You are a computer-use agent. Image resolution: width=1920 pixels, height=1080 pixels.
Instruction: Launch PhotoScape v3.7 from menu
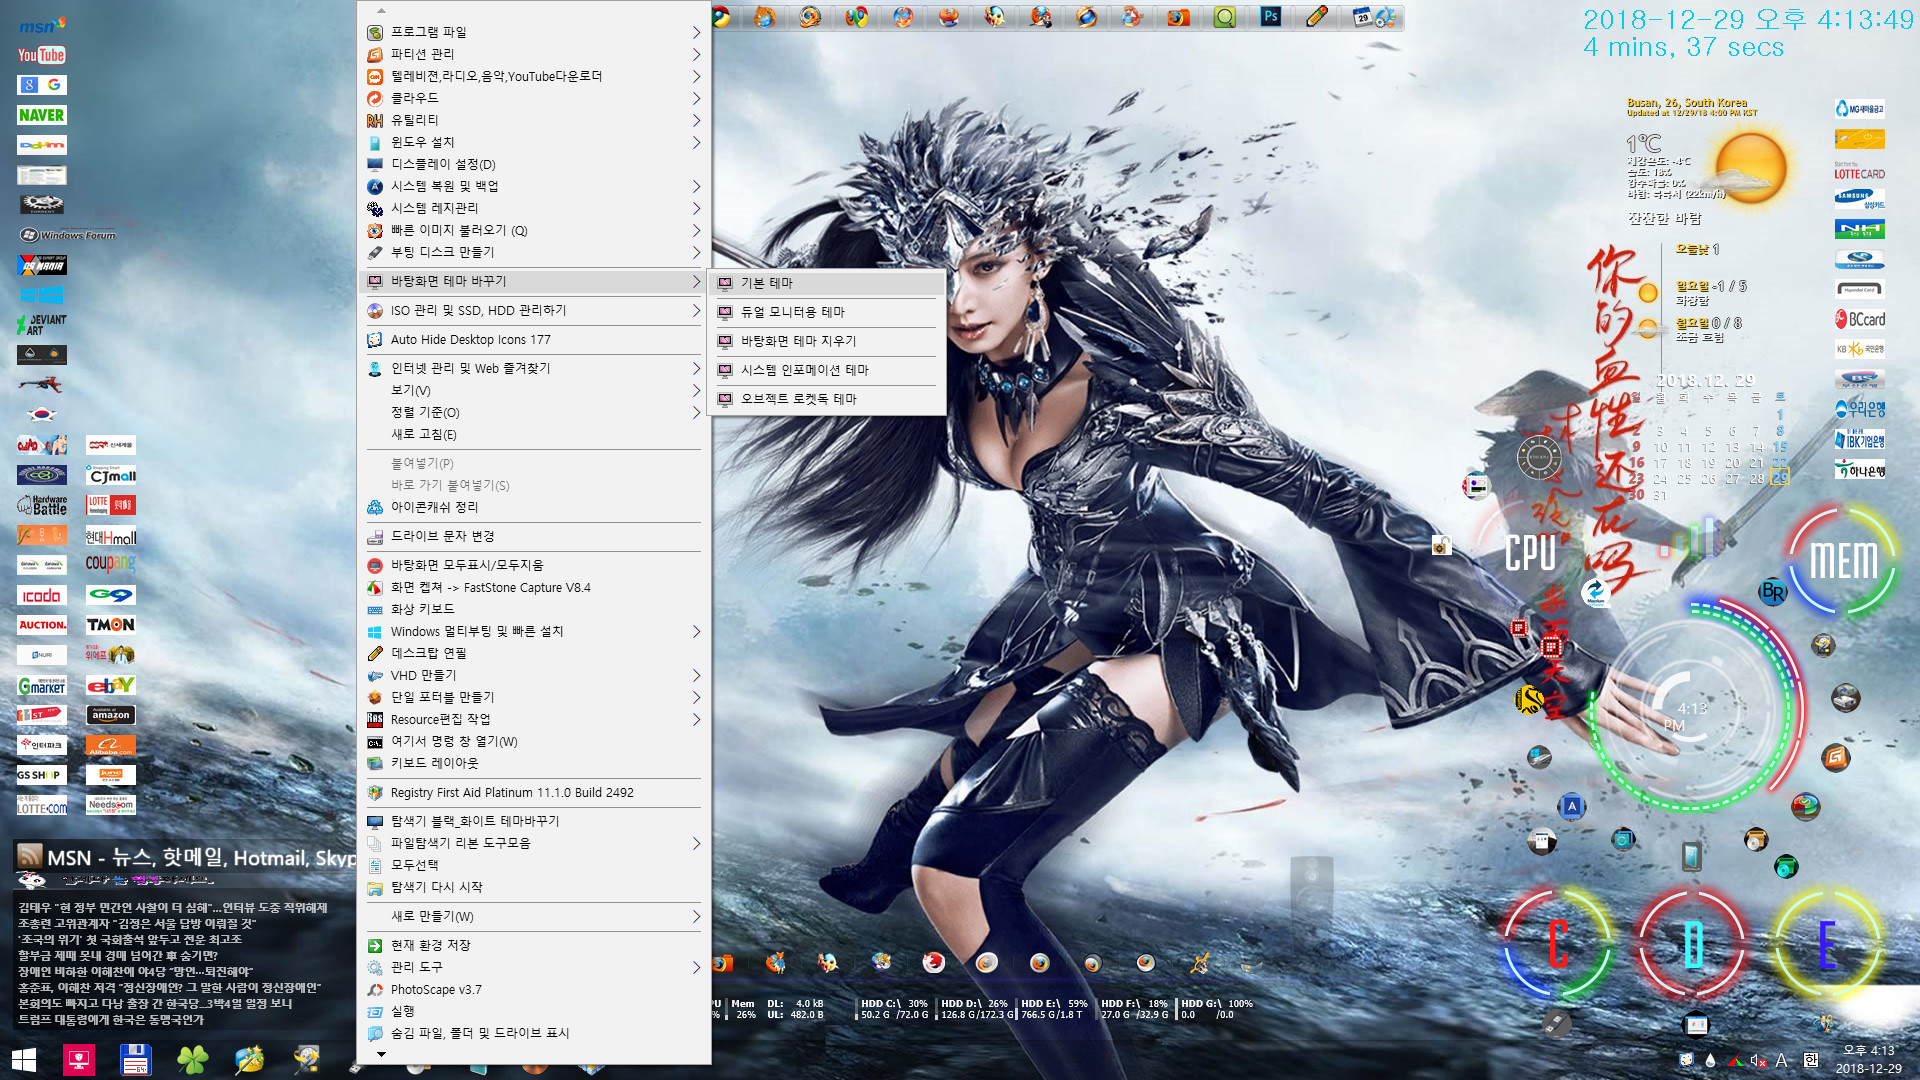[534, 989]
